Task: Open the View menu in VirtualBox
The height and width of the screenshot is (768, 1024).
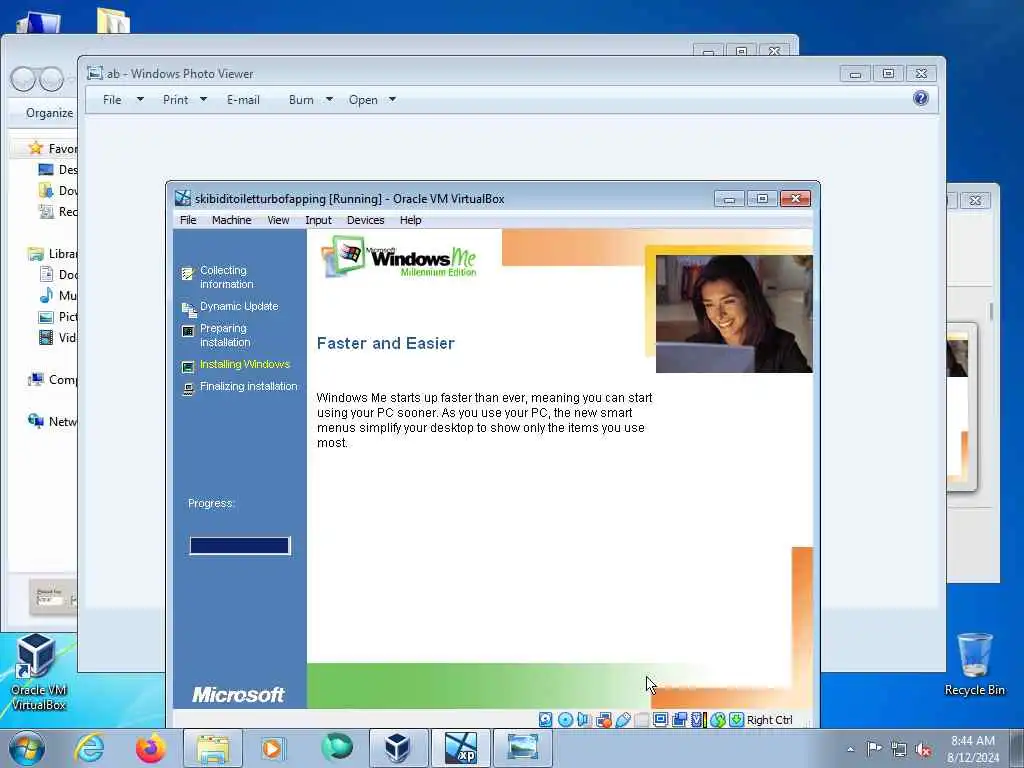Action: 278,220
